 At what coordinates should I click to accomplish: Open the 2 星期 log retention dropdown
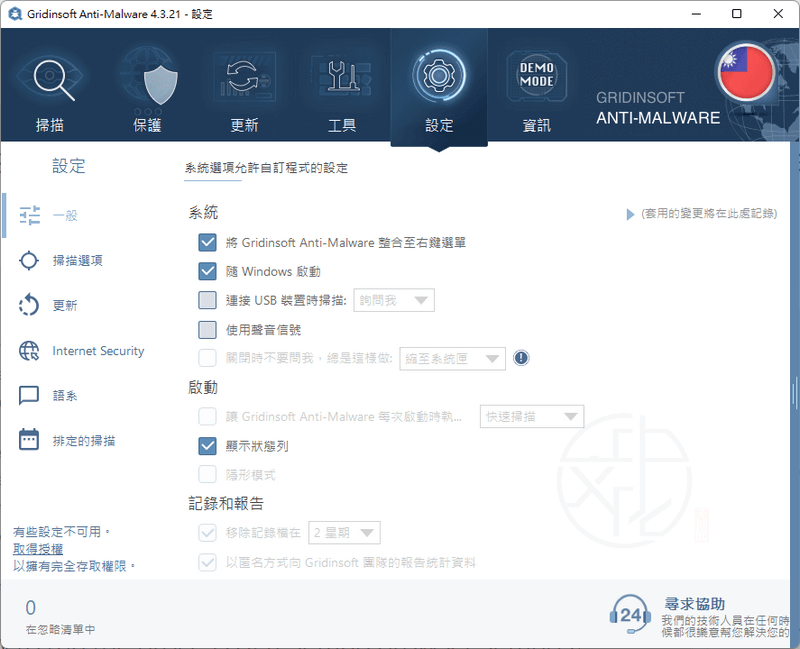(x=344, y=533)
